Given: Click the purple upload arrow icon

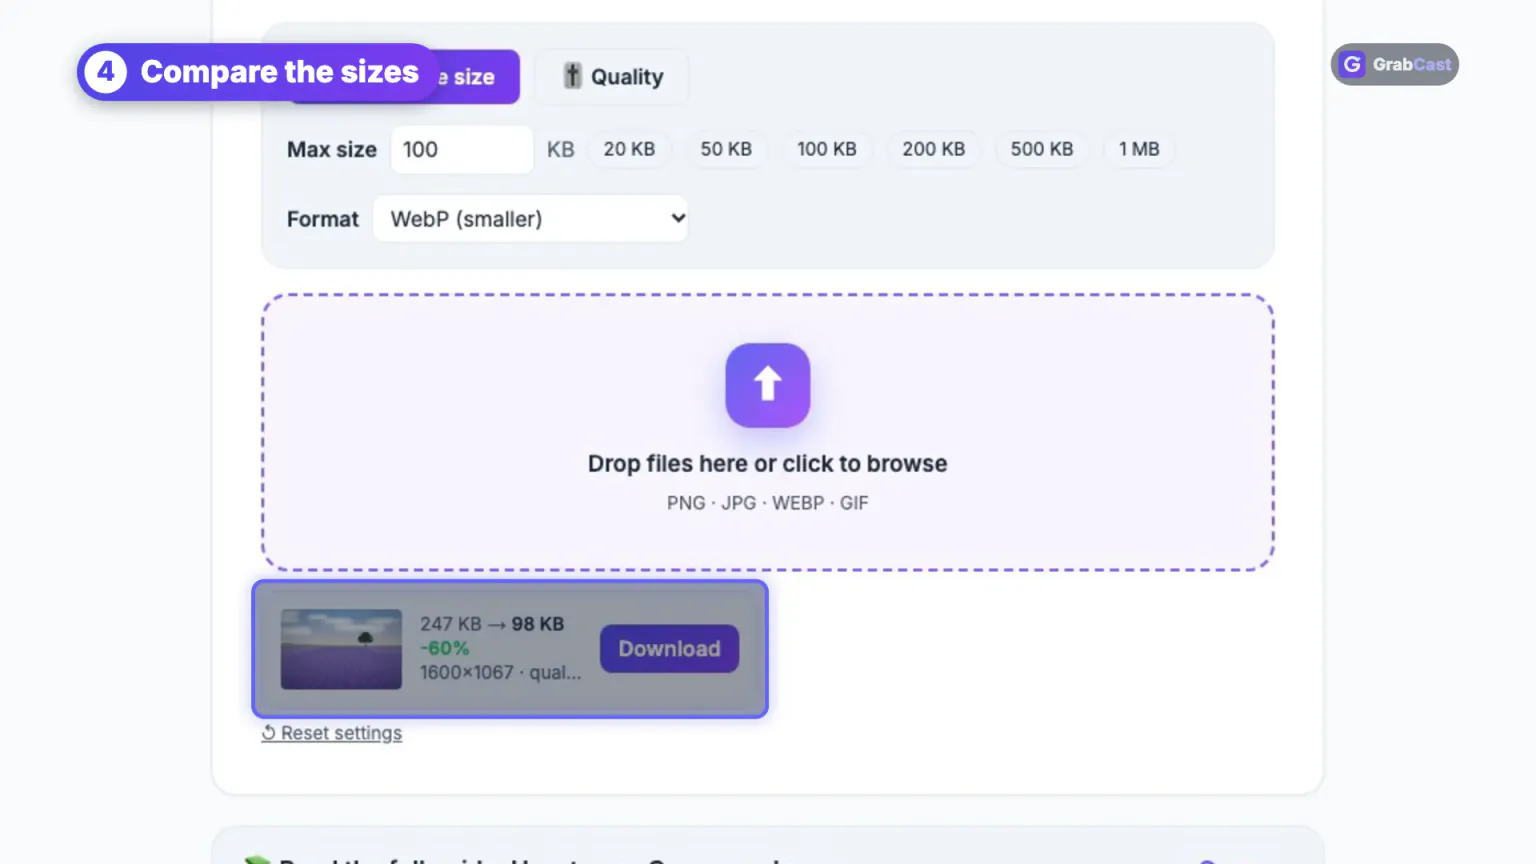Looking at the screenshot, I should 768,385.
